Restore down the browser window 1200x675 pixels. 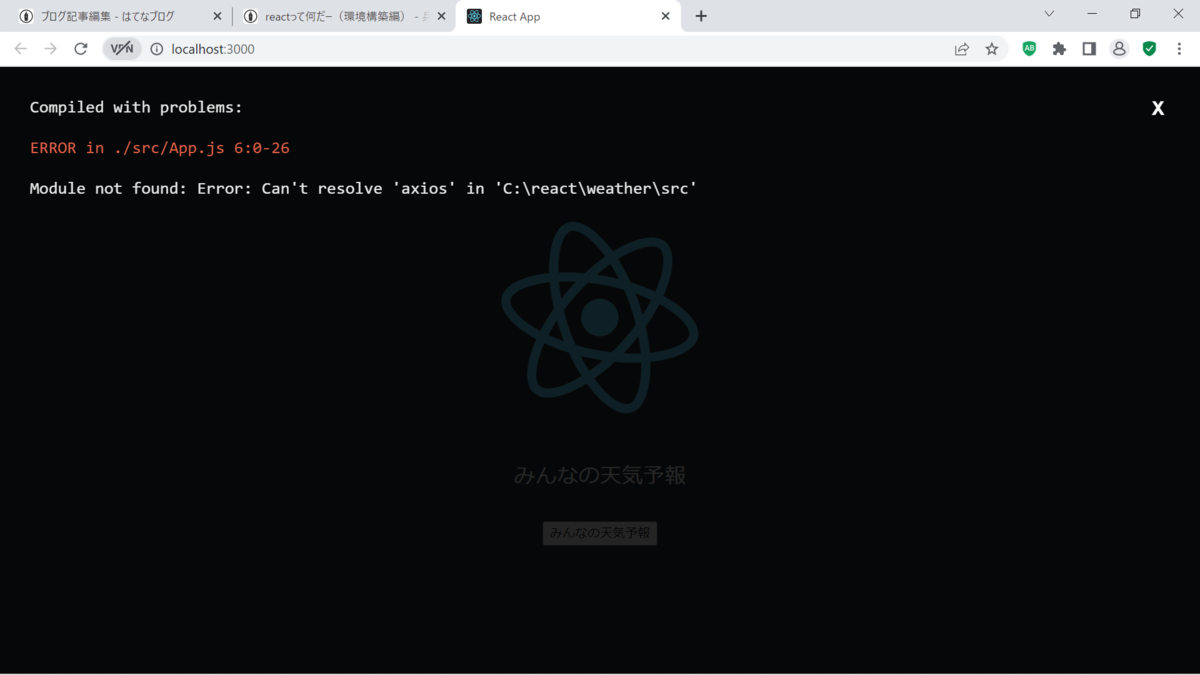point(1135,14)
